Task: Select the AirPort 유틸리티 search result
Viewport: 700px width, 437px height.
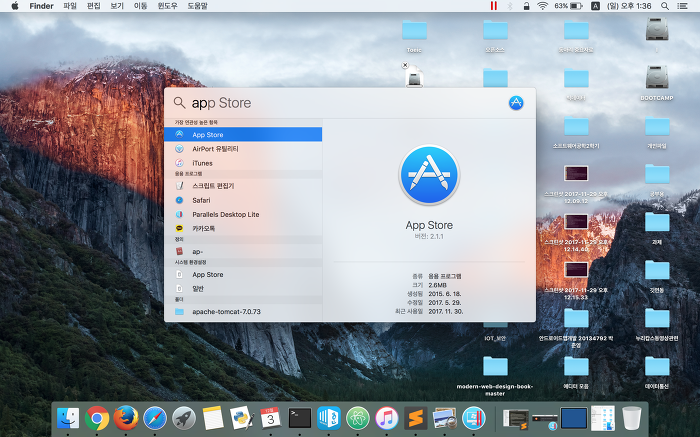Action: pyautogui.click(x=243, y=149)
